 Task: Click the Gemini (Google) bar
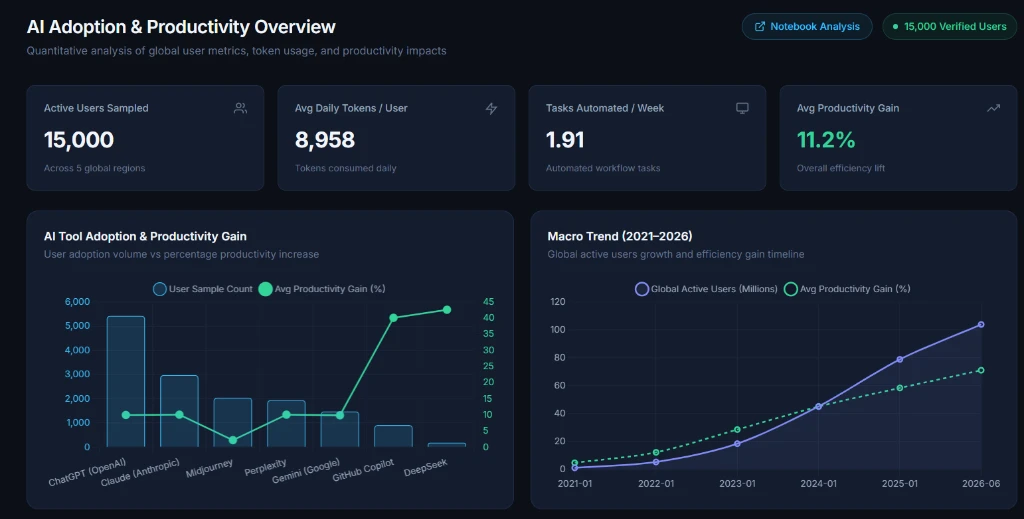340,430
